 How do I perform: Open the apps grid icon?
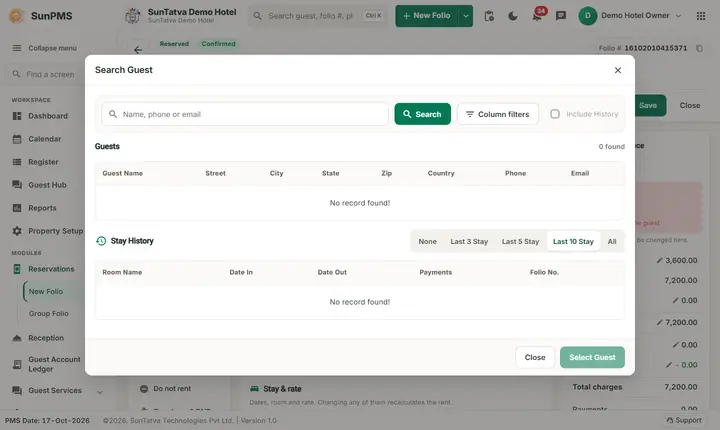pos(701,16)
